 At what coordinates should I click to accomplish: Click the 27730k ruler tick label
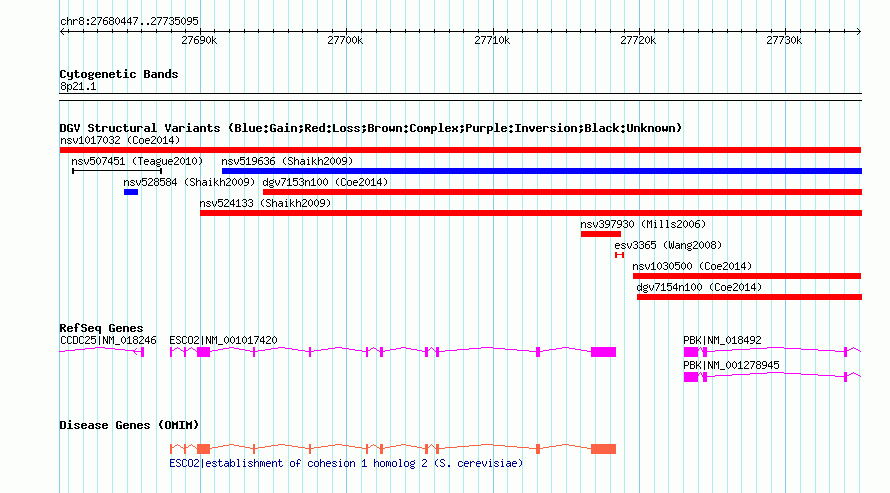(x=784, y=41)
